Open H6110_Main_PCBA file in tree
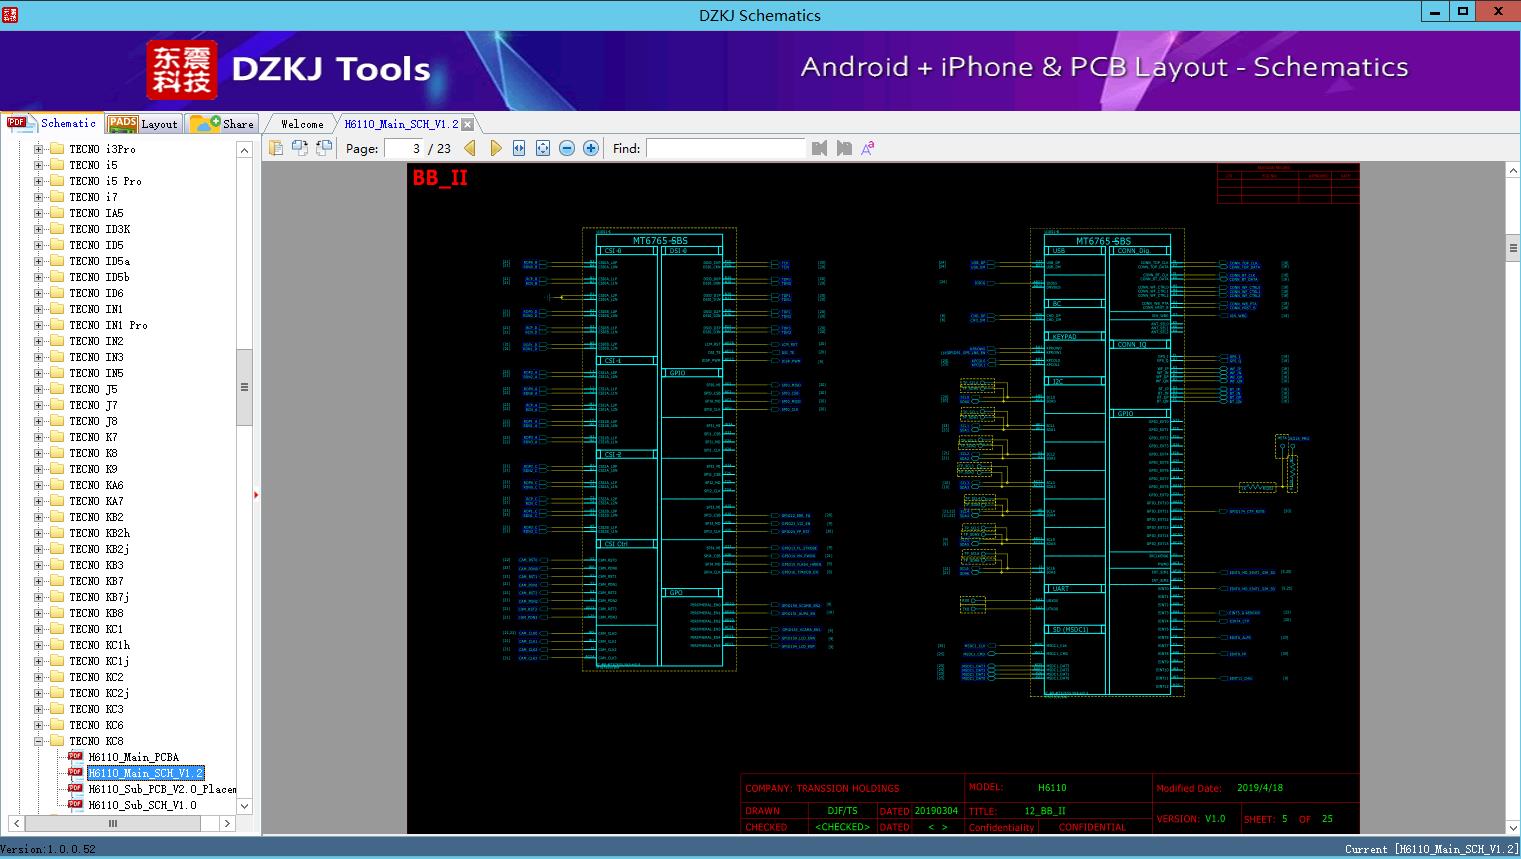This screenshot has height=859, width=1521. (x=133, y=757)
